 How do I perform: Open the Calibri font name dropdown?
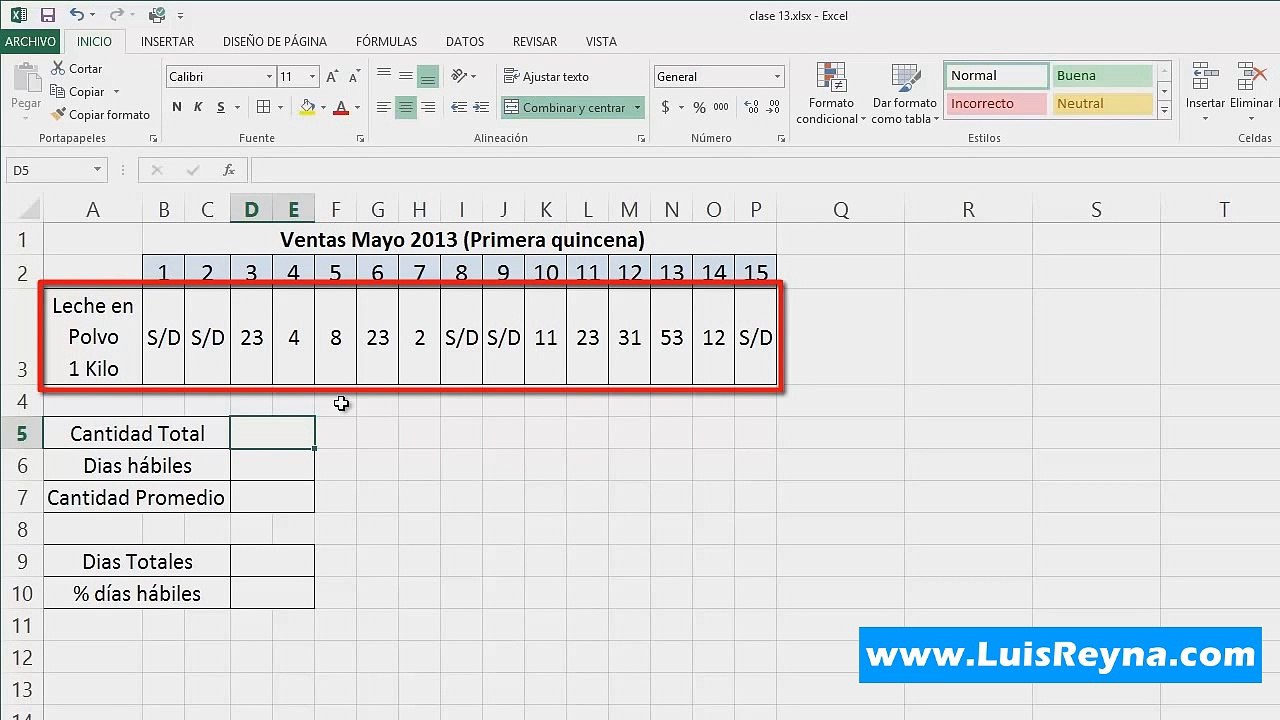click(x=269, y=77)
